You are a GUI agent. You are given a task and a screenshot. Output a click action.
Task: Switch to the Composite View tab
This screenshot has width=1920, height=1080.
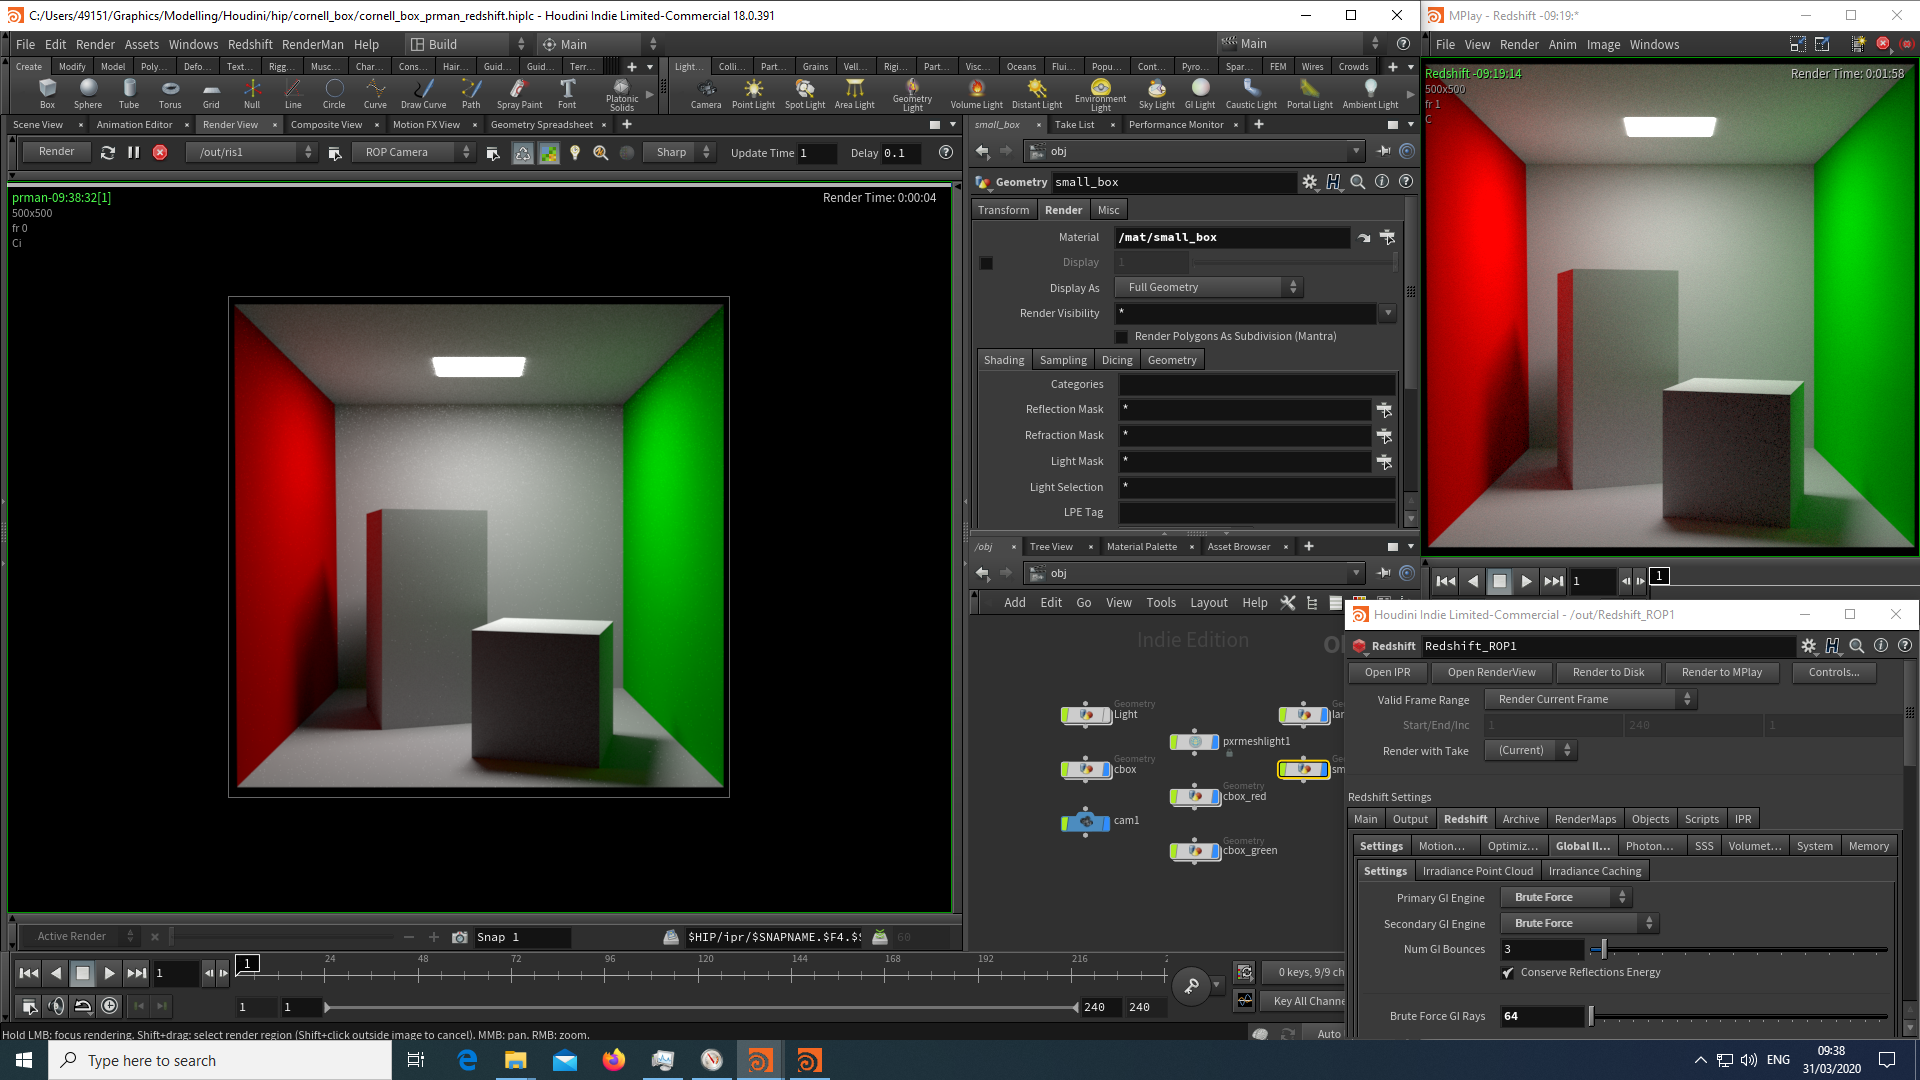[326, 125]
